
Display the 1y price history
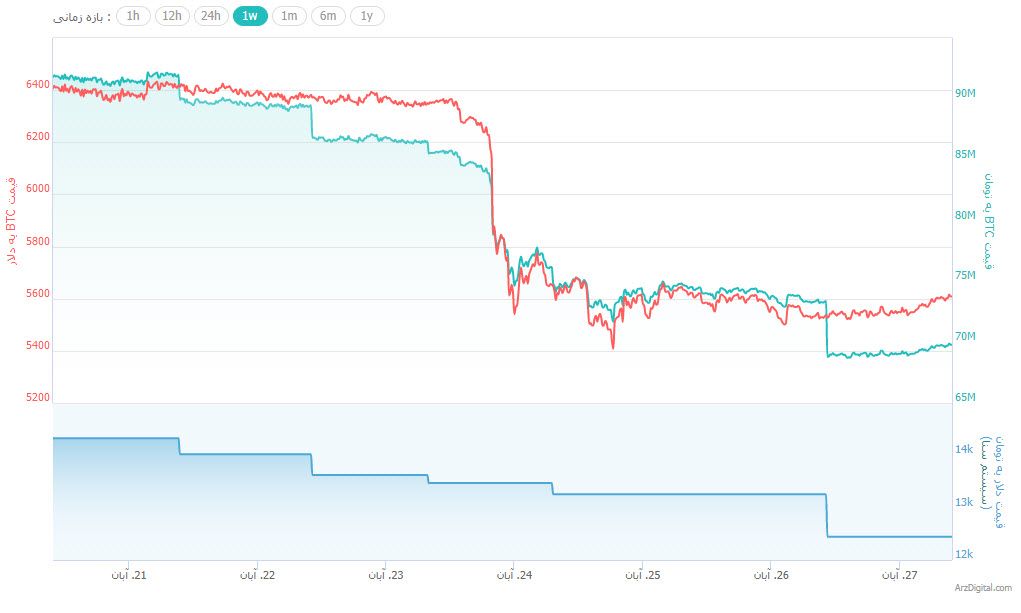point(367,16)
